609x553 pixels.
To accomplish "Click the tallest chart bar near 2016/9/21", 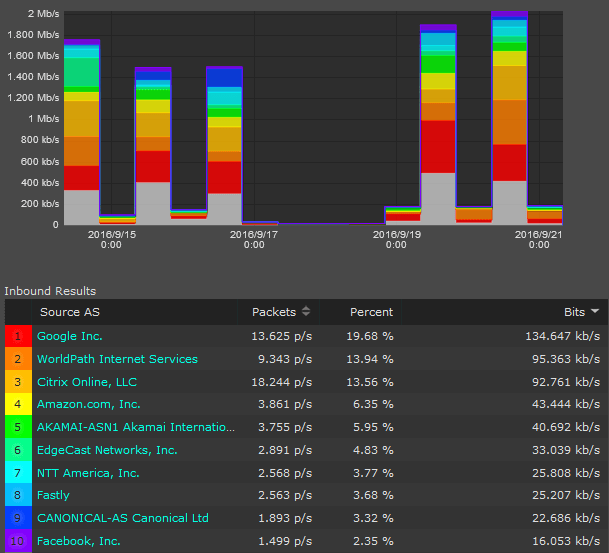I will [x=510, y=118].
